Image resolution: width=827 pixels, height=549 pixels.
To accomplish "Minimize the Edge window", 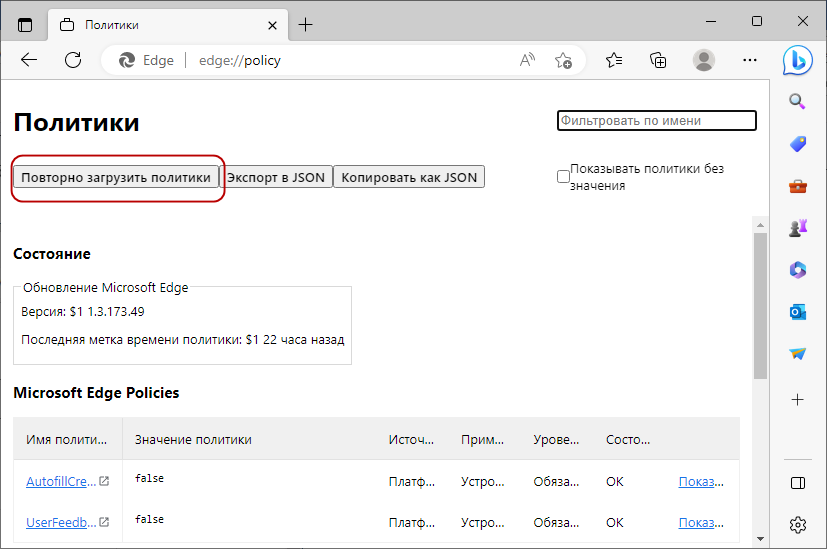I will 711,22.
